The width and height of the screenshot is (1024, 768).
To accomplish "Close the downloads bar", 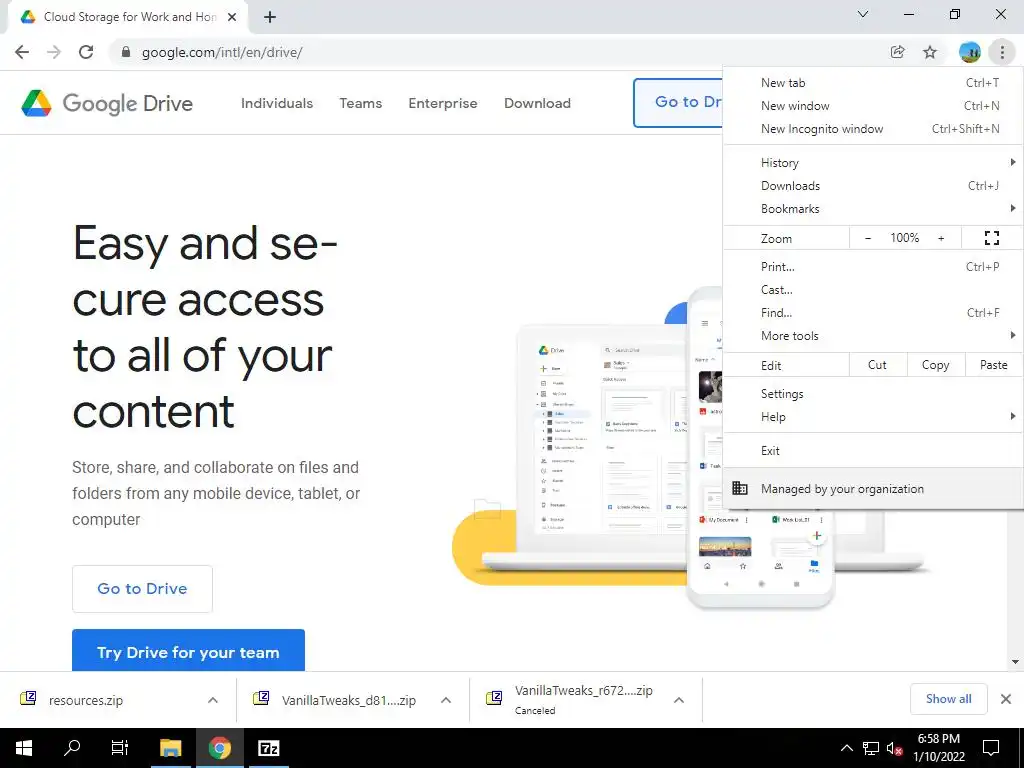I will point(1006,699).
